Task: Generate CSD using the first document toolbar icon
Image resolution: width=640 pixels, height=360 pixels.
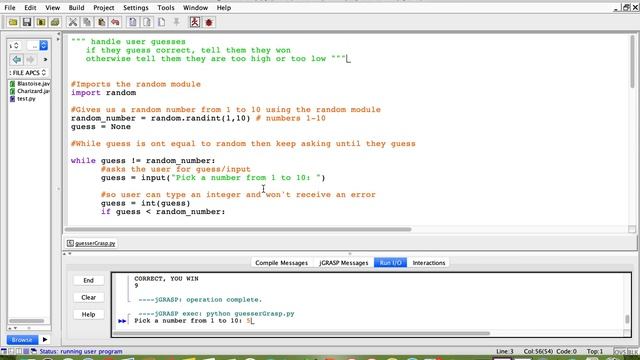Action: tap(133, 22)
